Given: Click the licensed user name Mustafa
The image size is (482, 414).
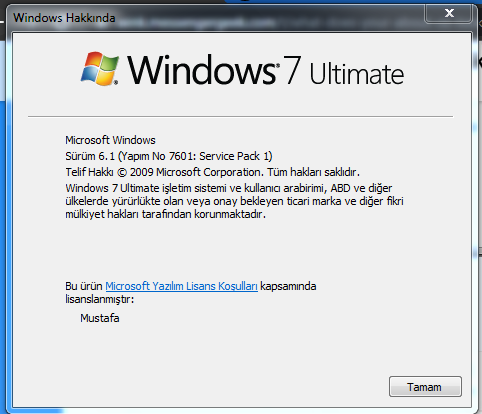Looking at the screenshot, I should click(x=100, y=318).
